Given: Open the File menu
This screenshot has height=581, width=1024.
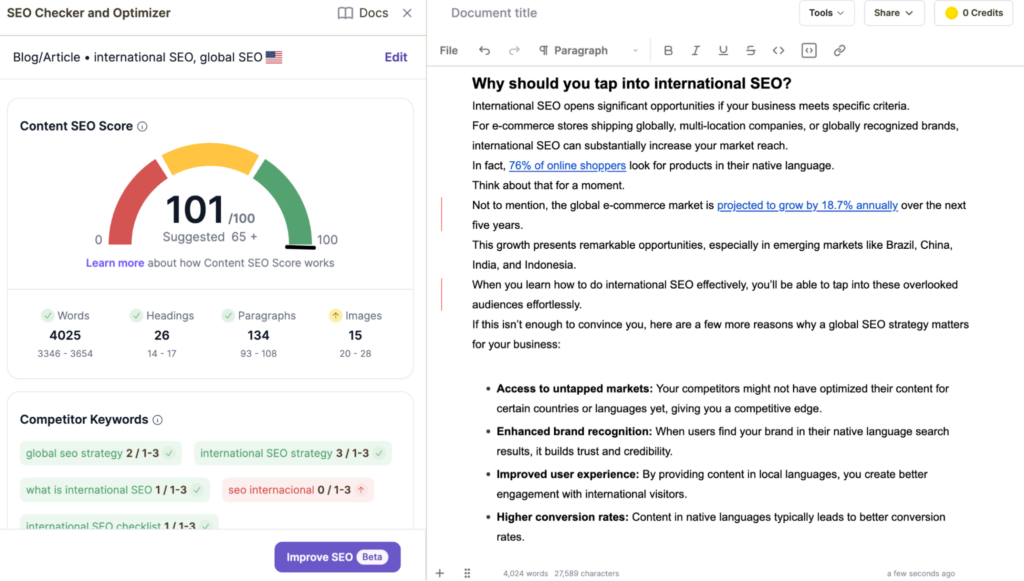Looking at the screenshot, I should pos(449,51).
